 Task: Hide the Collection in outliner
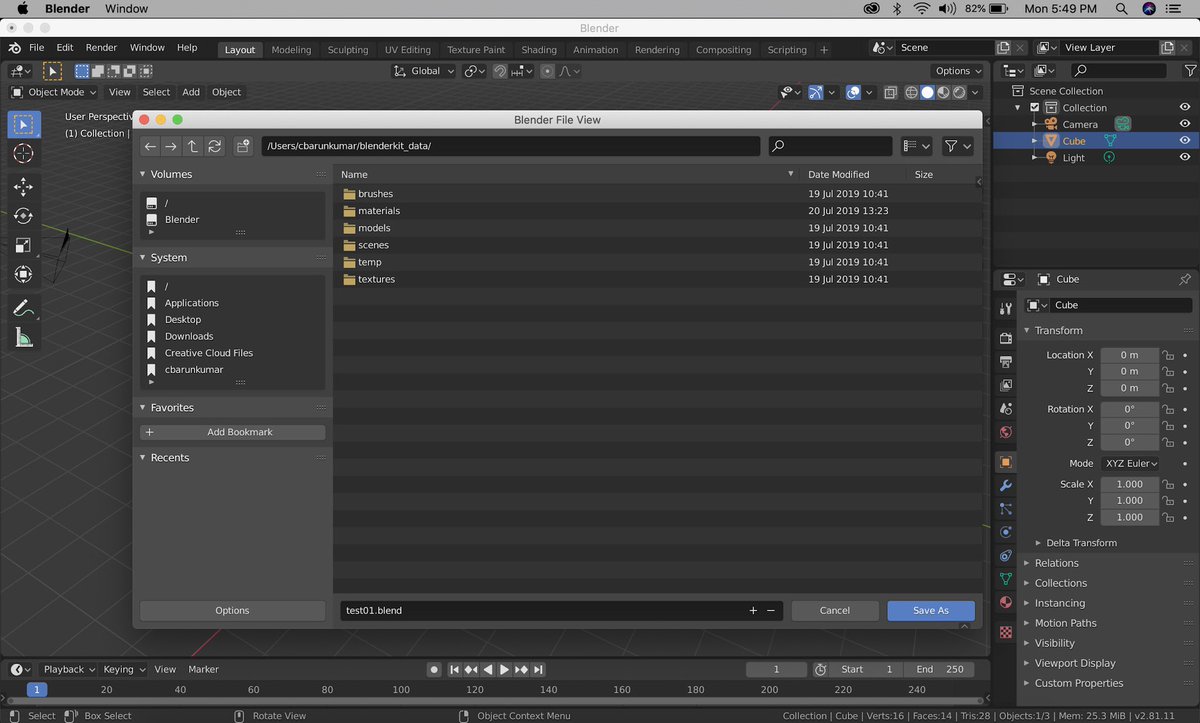click(1185, 108)
